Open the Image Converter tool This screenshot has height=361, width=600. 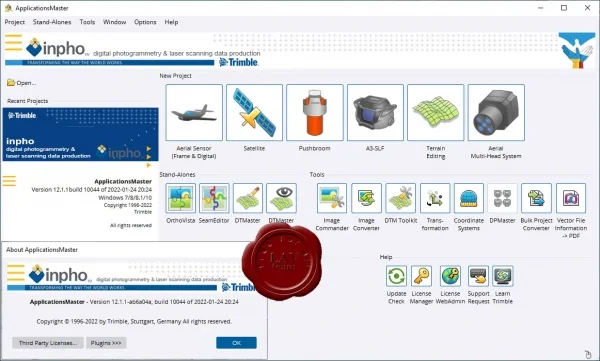point(366,198)
